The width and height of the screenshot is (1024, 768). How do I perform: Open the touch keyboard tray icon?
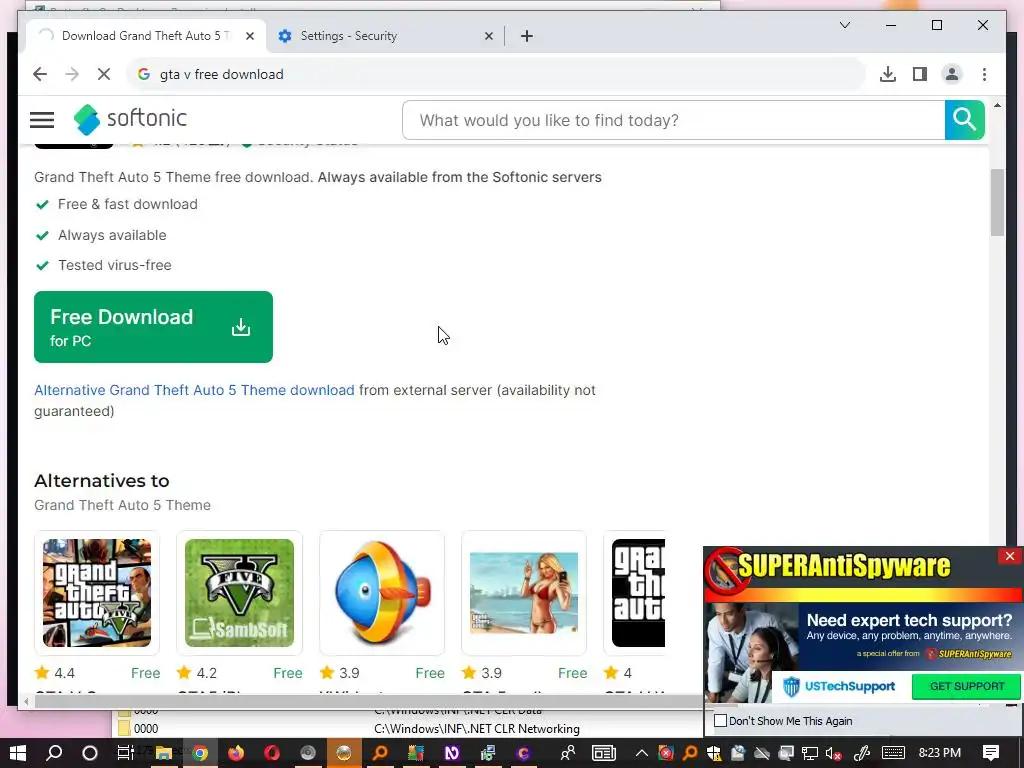893,753
